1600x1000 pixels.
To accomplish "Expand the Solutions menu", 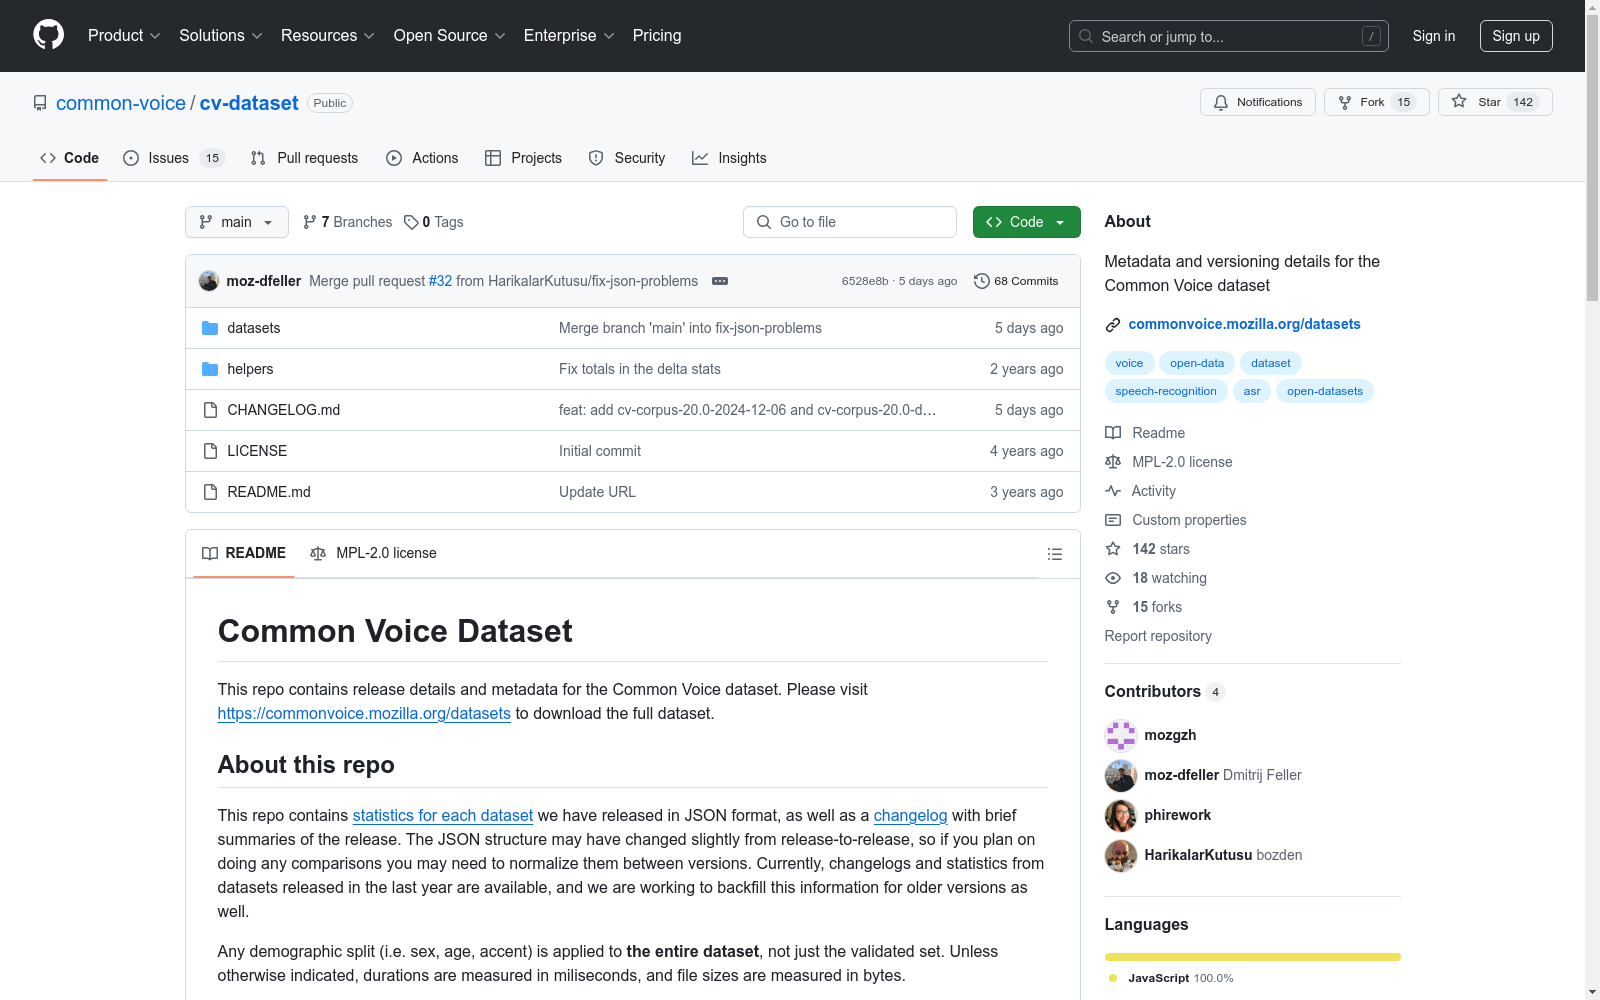I will (x=221, y=36).
